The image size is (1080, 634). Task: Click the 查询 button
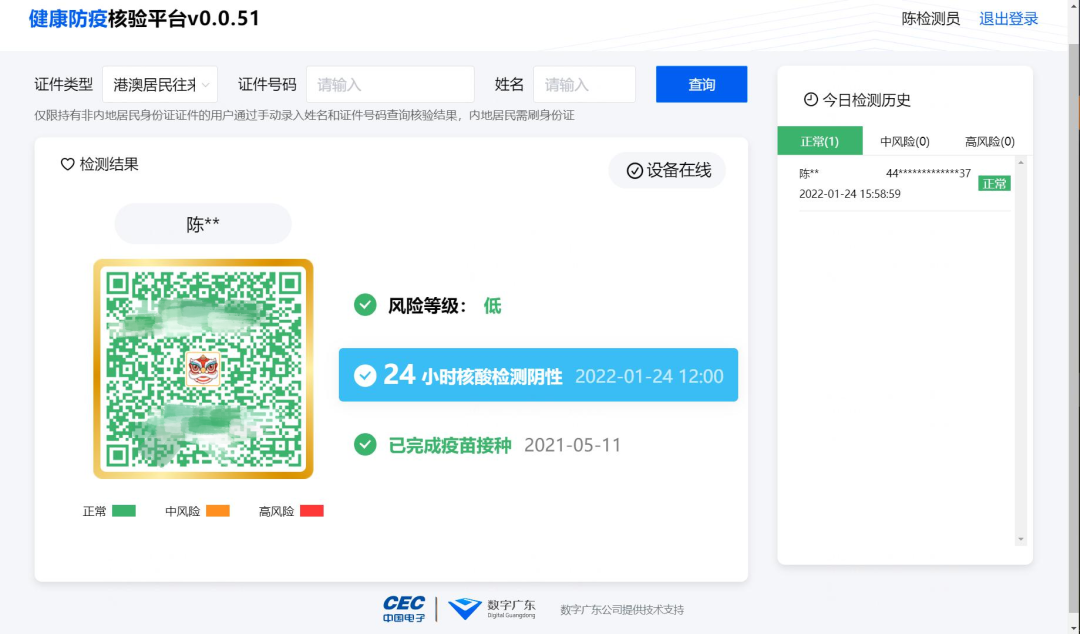(701, 84)
